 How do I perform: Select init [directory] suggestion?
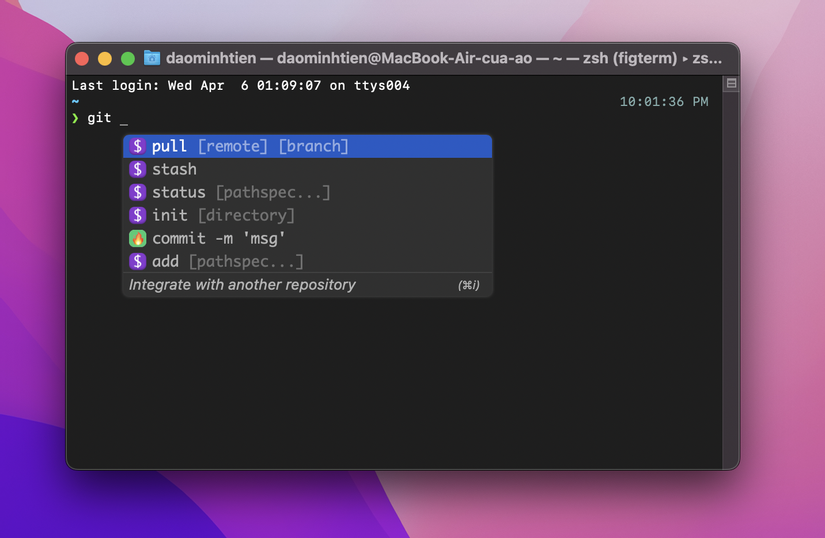pos(308,216)
